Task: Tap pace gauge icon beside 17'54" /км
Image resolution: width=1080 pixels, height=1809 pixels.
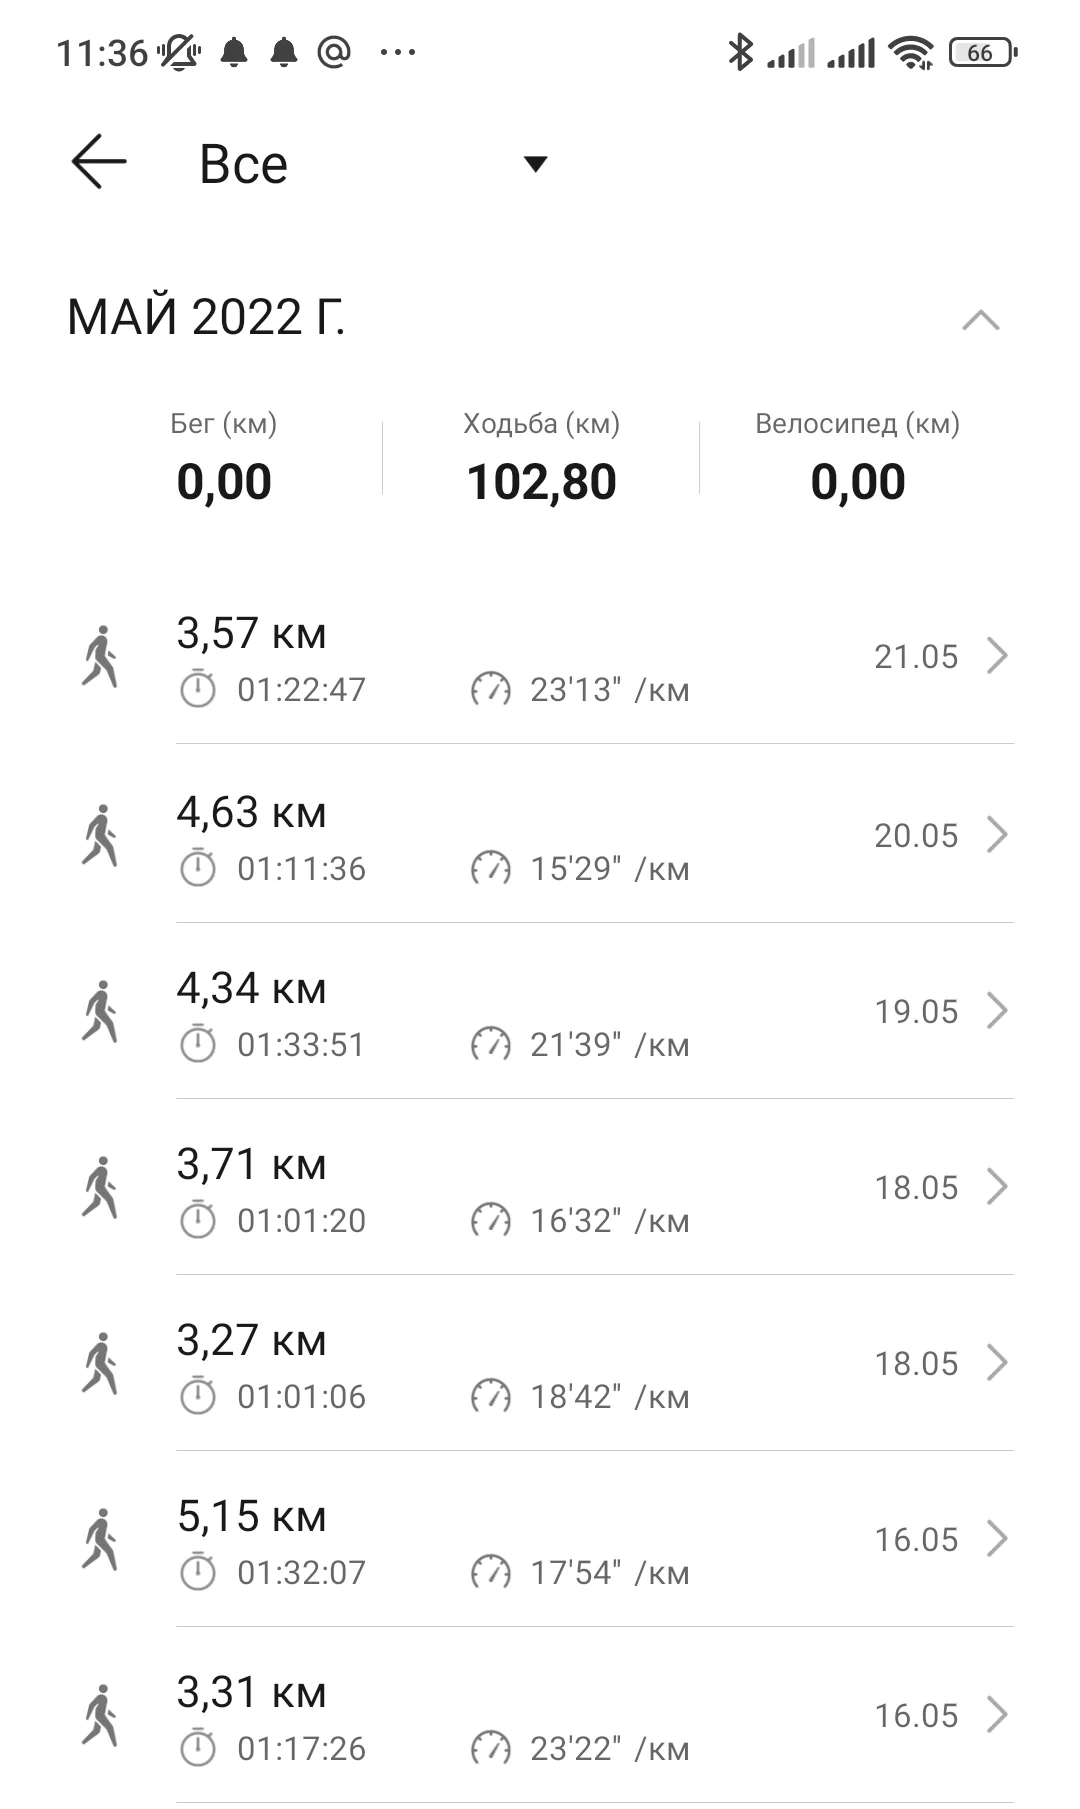Action: pos(490,1572)
